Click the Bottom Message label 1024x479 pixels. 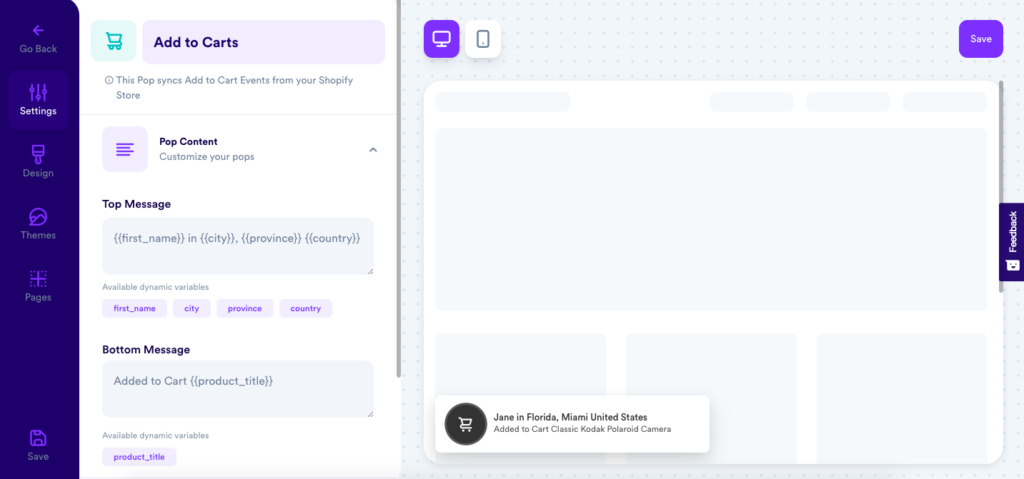click(x=146, y=350)
